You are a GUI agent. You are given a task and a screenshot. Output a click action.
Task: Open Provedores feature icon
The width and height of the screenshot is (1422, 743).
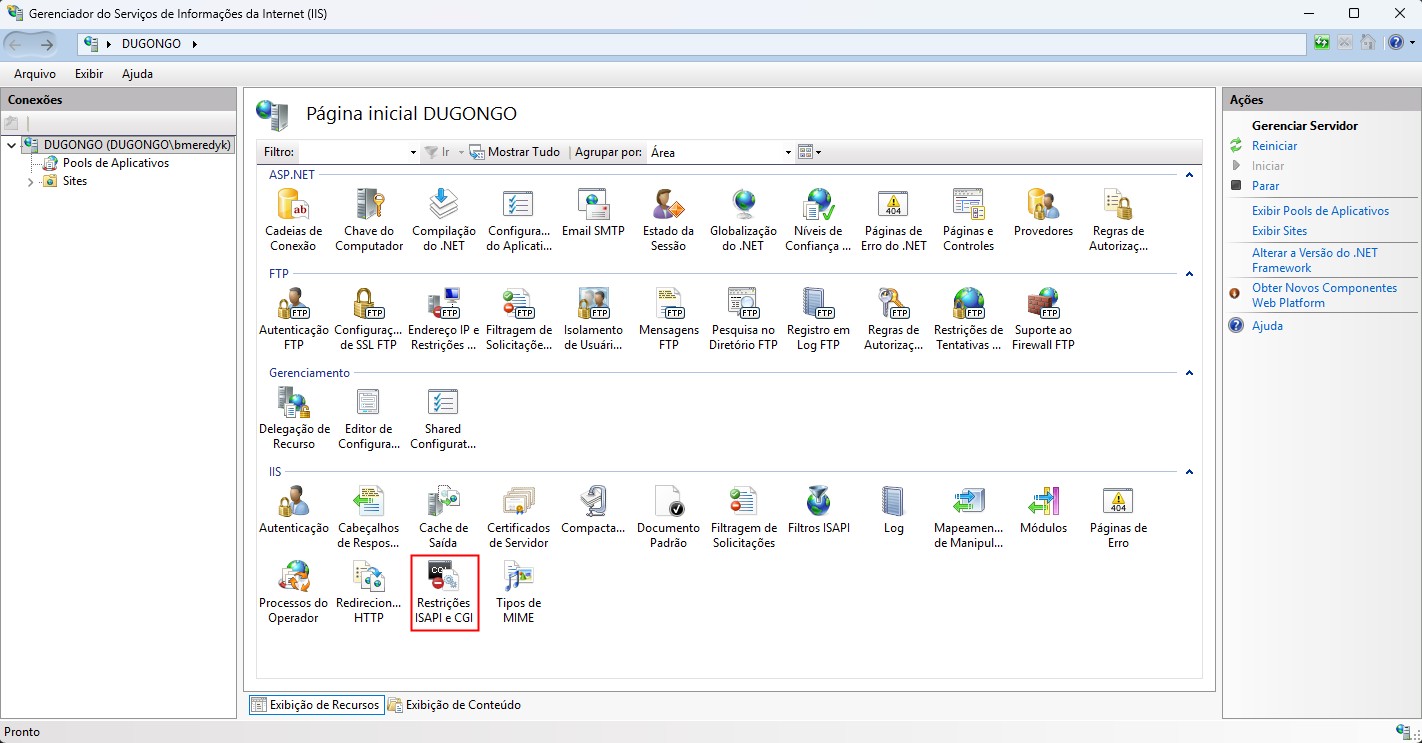pos(1043,213)
